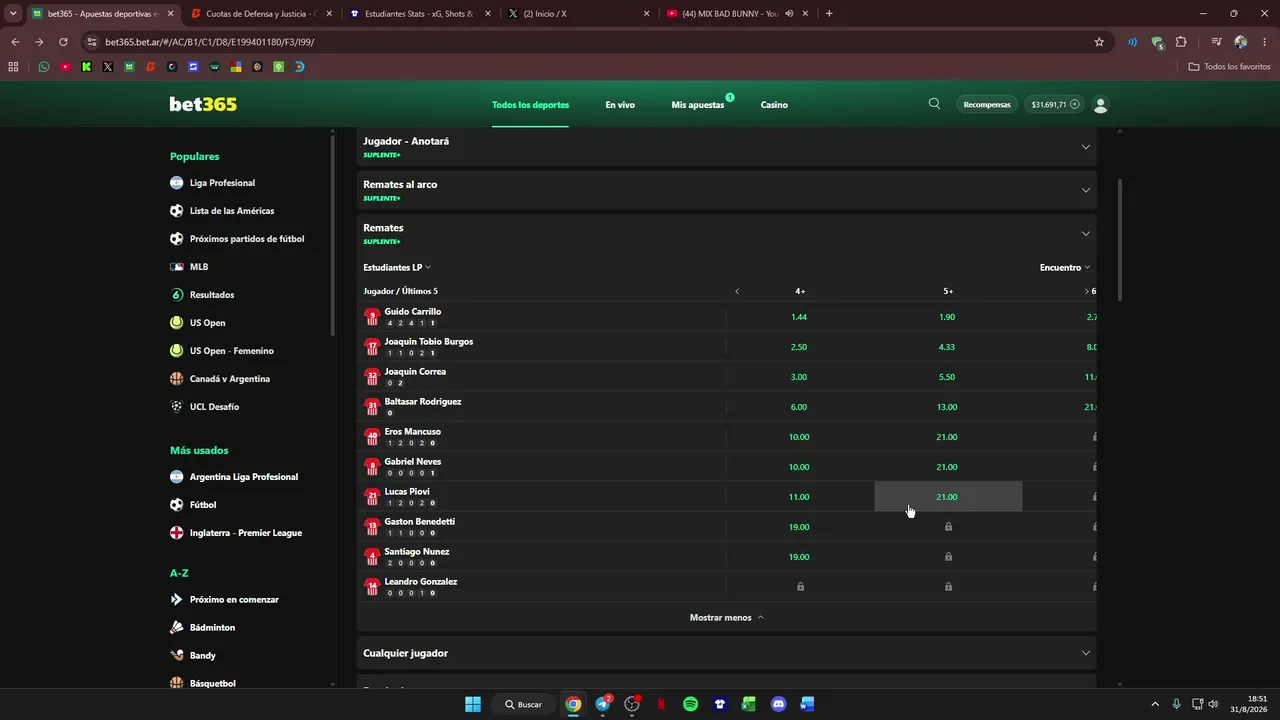Image resolution: width=1280 pixels, height=720 pixels.
Task: Open the Todos los favoritos bookmarks folder
Action: (x=1230, y=67)
